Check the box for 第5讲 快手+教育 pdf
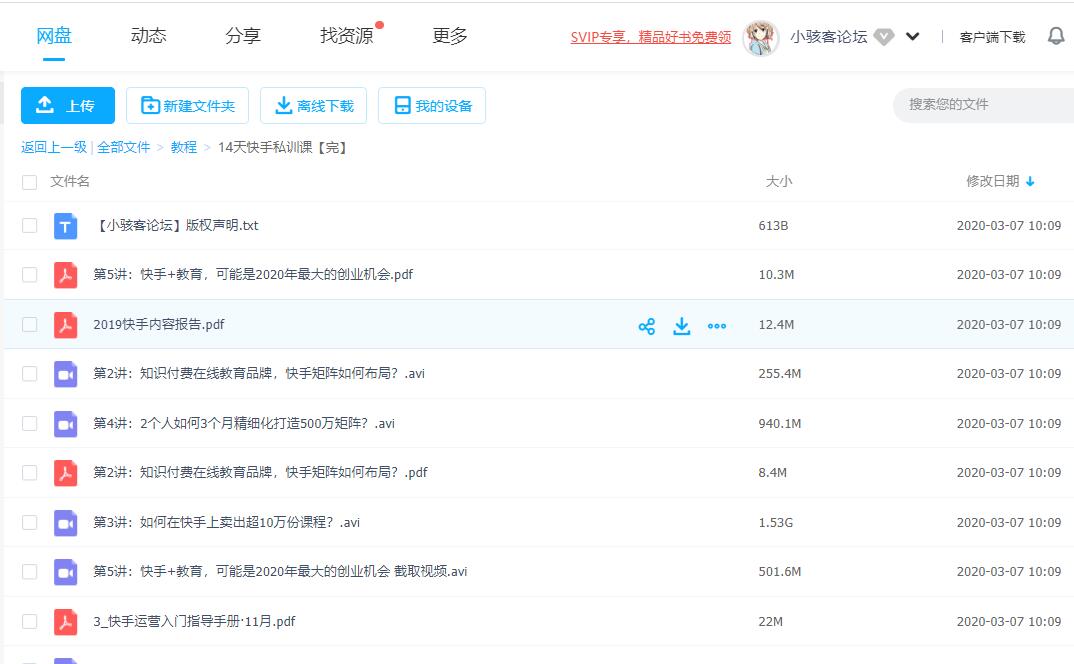This screenshot has height=664, width=1074. 29,275
